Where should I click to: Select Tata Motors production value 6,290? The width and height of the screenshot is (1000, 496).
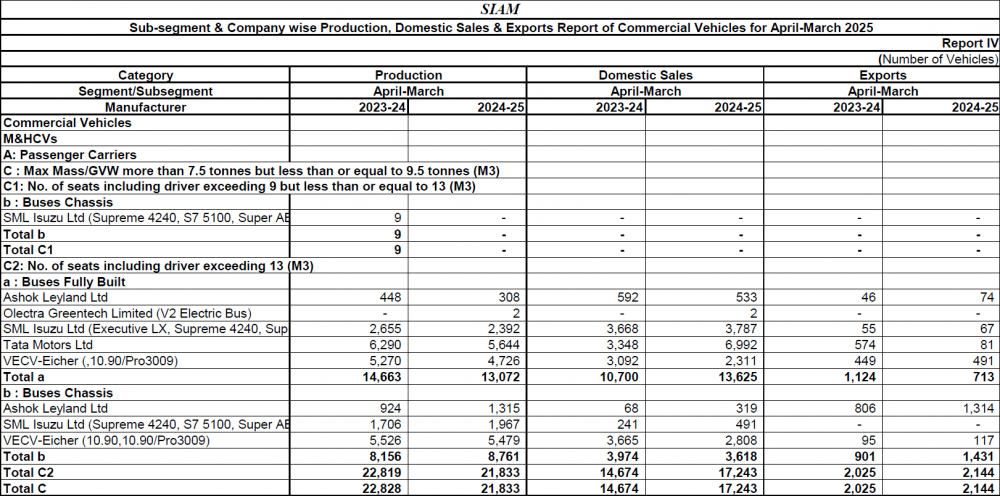coord(385,345)
